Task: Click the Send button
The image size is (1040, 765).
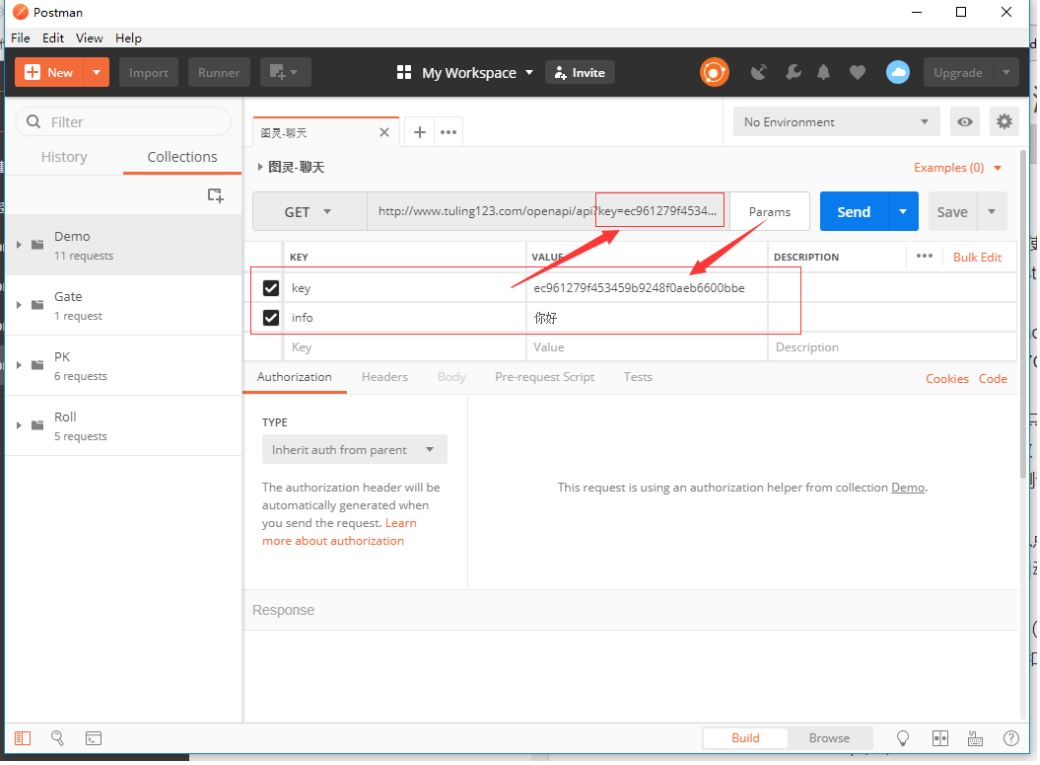Action: 854,212
